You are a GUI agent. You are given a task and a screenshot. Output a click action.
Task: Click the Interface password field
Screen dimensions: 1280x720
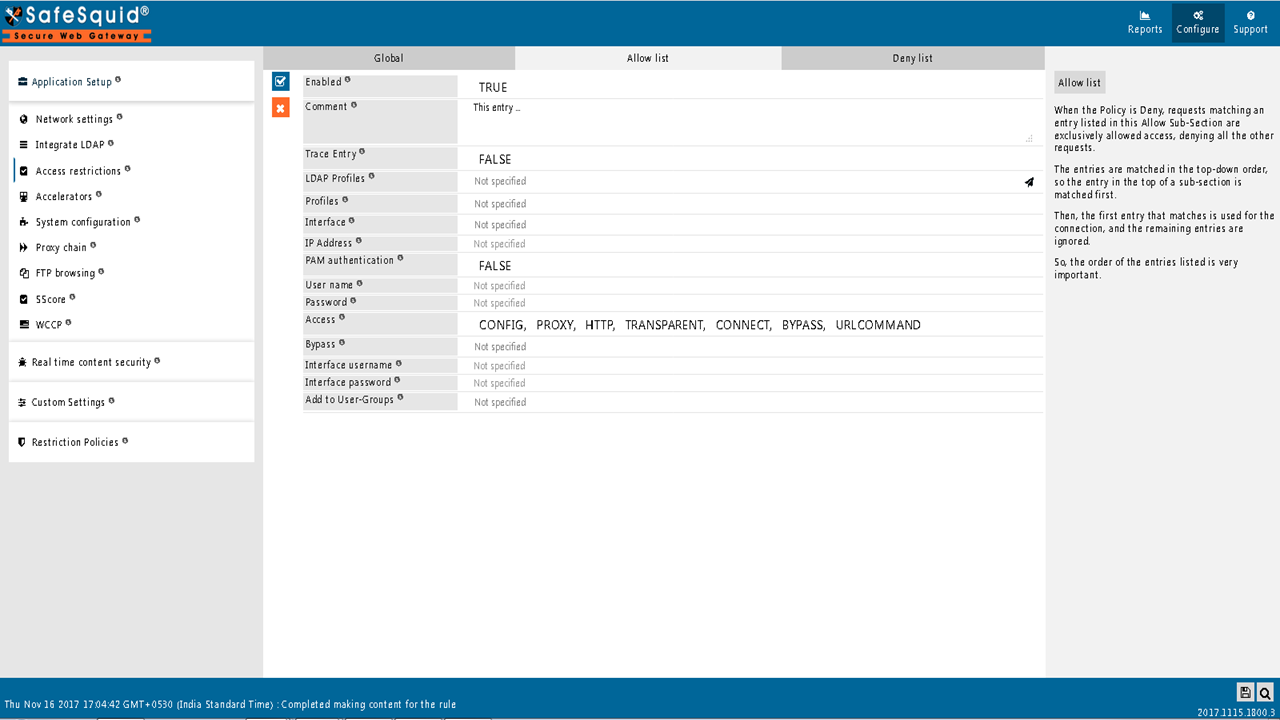(750, 383)
